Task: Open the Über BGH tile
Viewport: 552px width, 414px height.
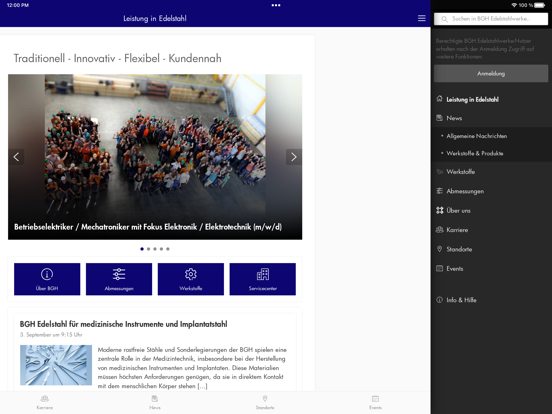Action: (47, 279)
